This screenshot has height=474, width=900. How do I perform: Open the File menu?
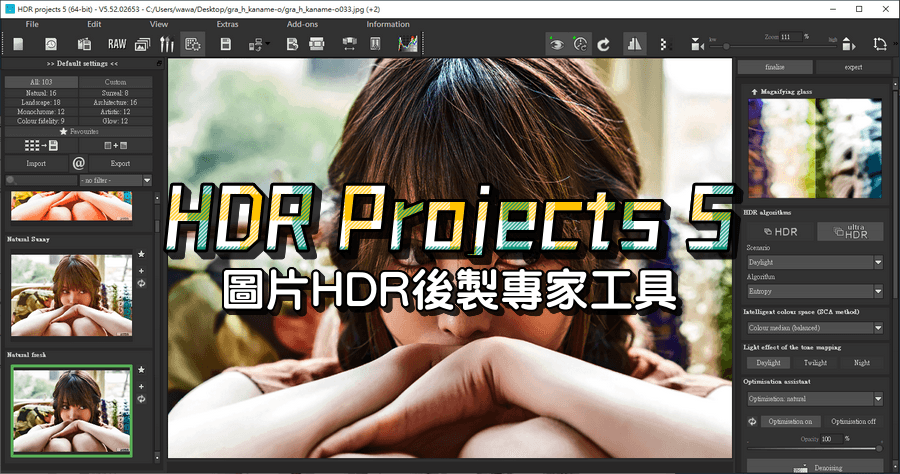32,24
